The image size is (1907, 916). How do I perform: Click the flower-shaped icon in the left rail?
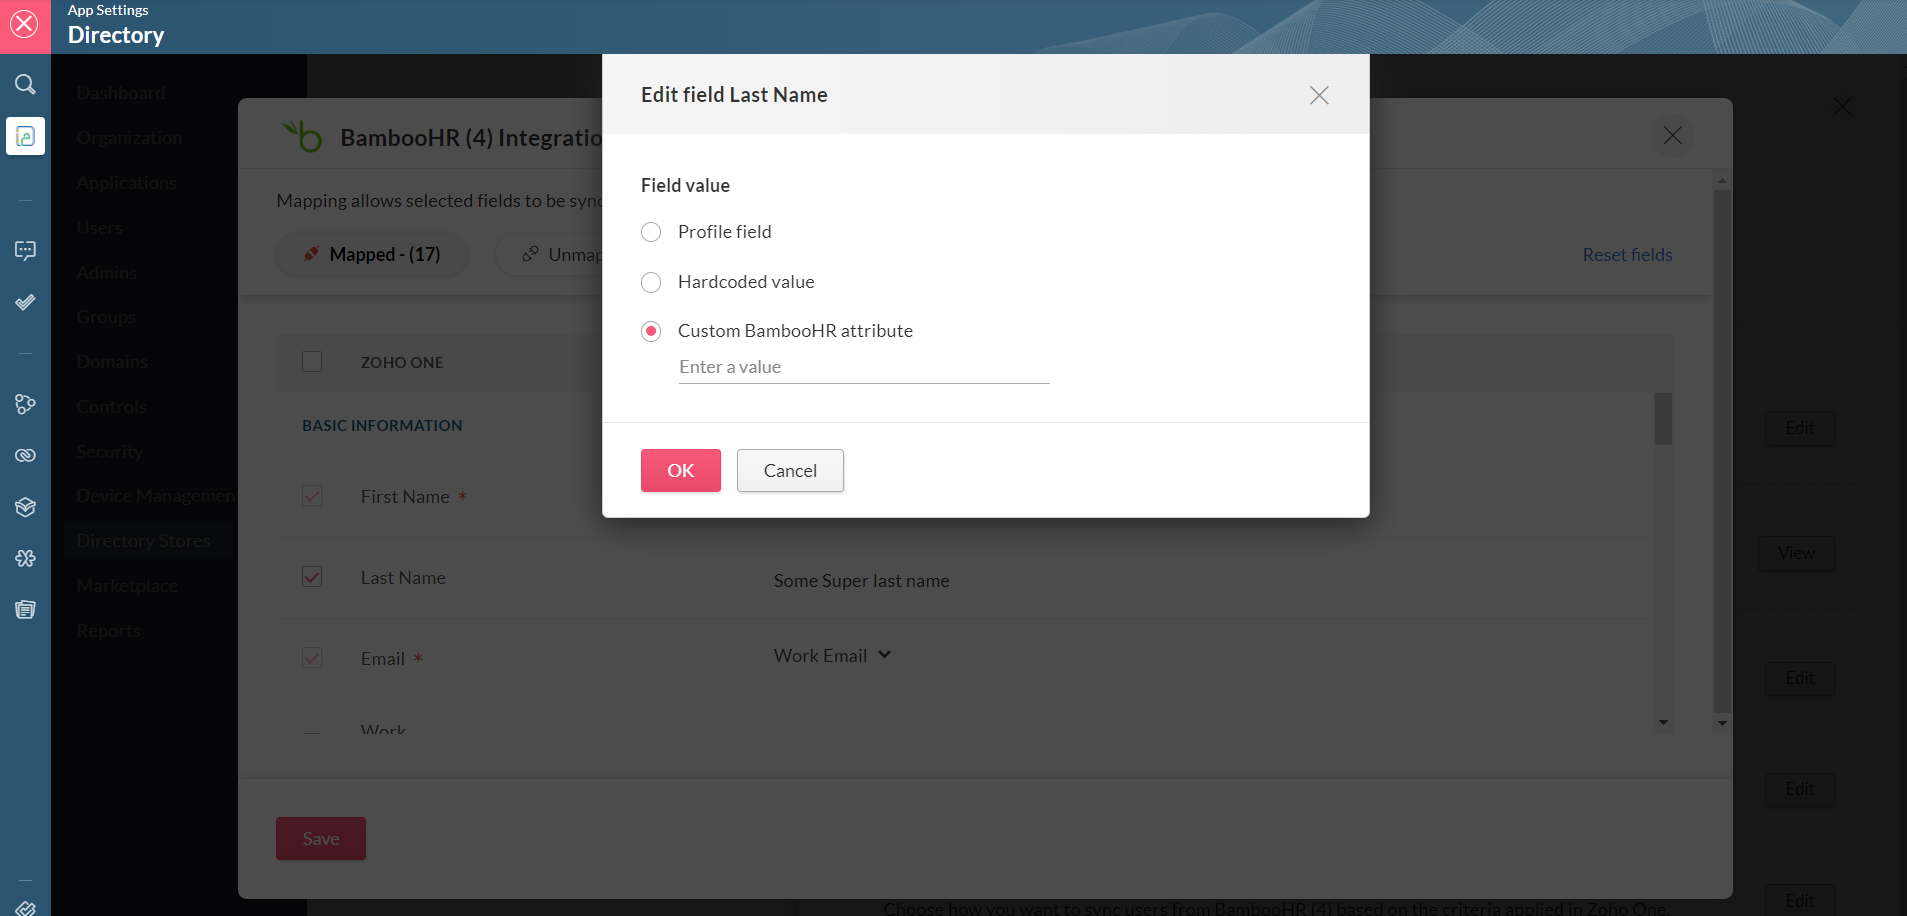(x=25, y=558)
